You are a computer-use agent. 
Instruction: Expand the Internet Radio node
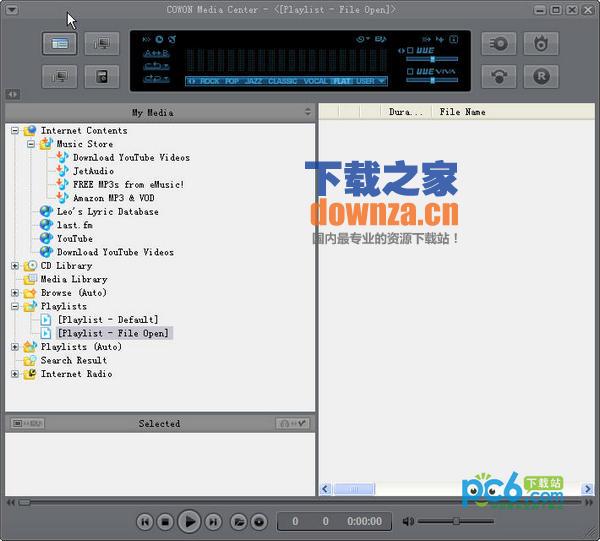(15, 374)
